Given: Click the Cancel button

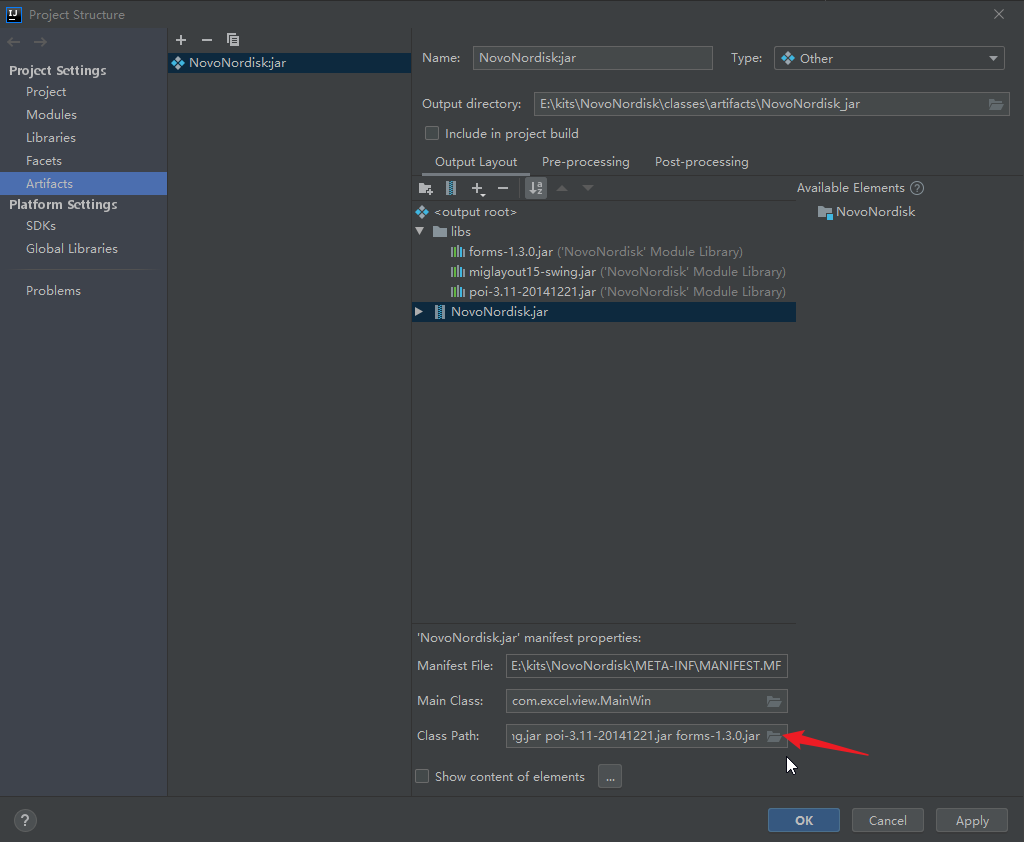Looking at the screenshot, I should pos(888,820).
